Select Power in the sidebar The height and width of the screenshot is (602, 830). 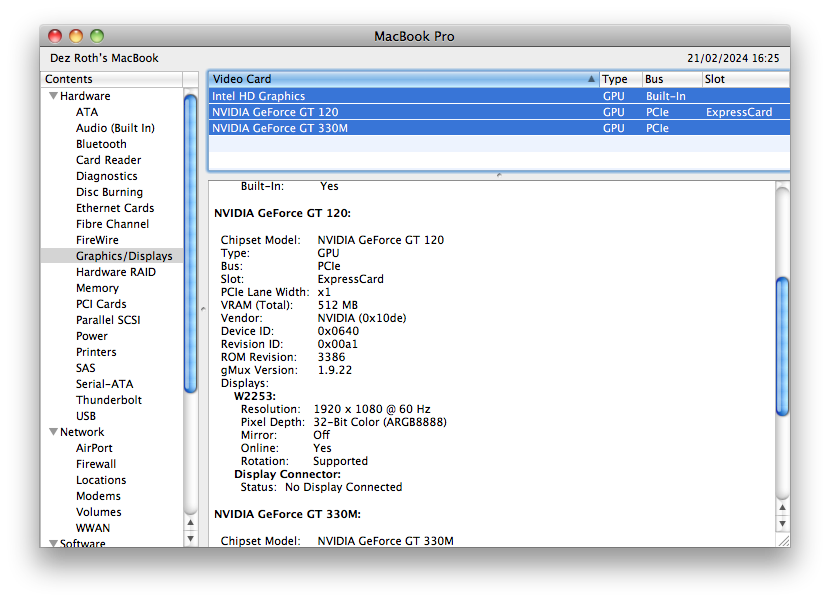92,336
